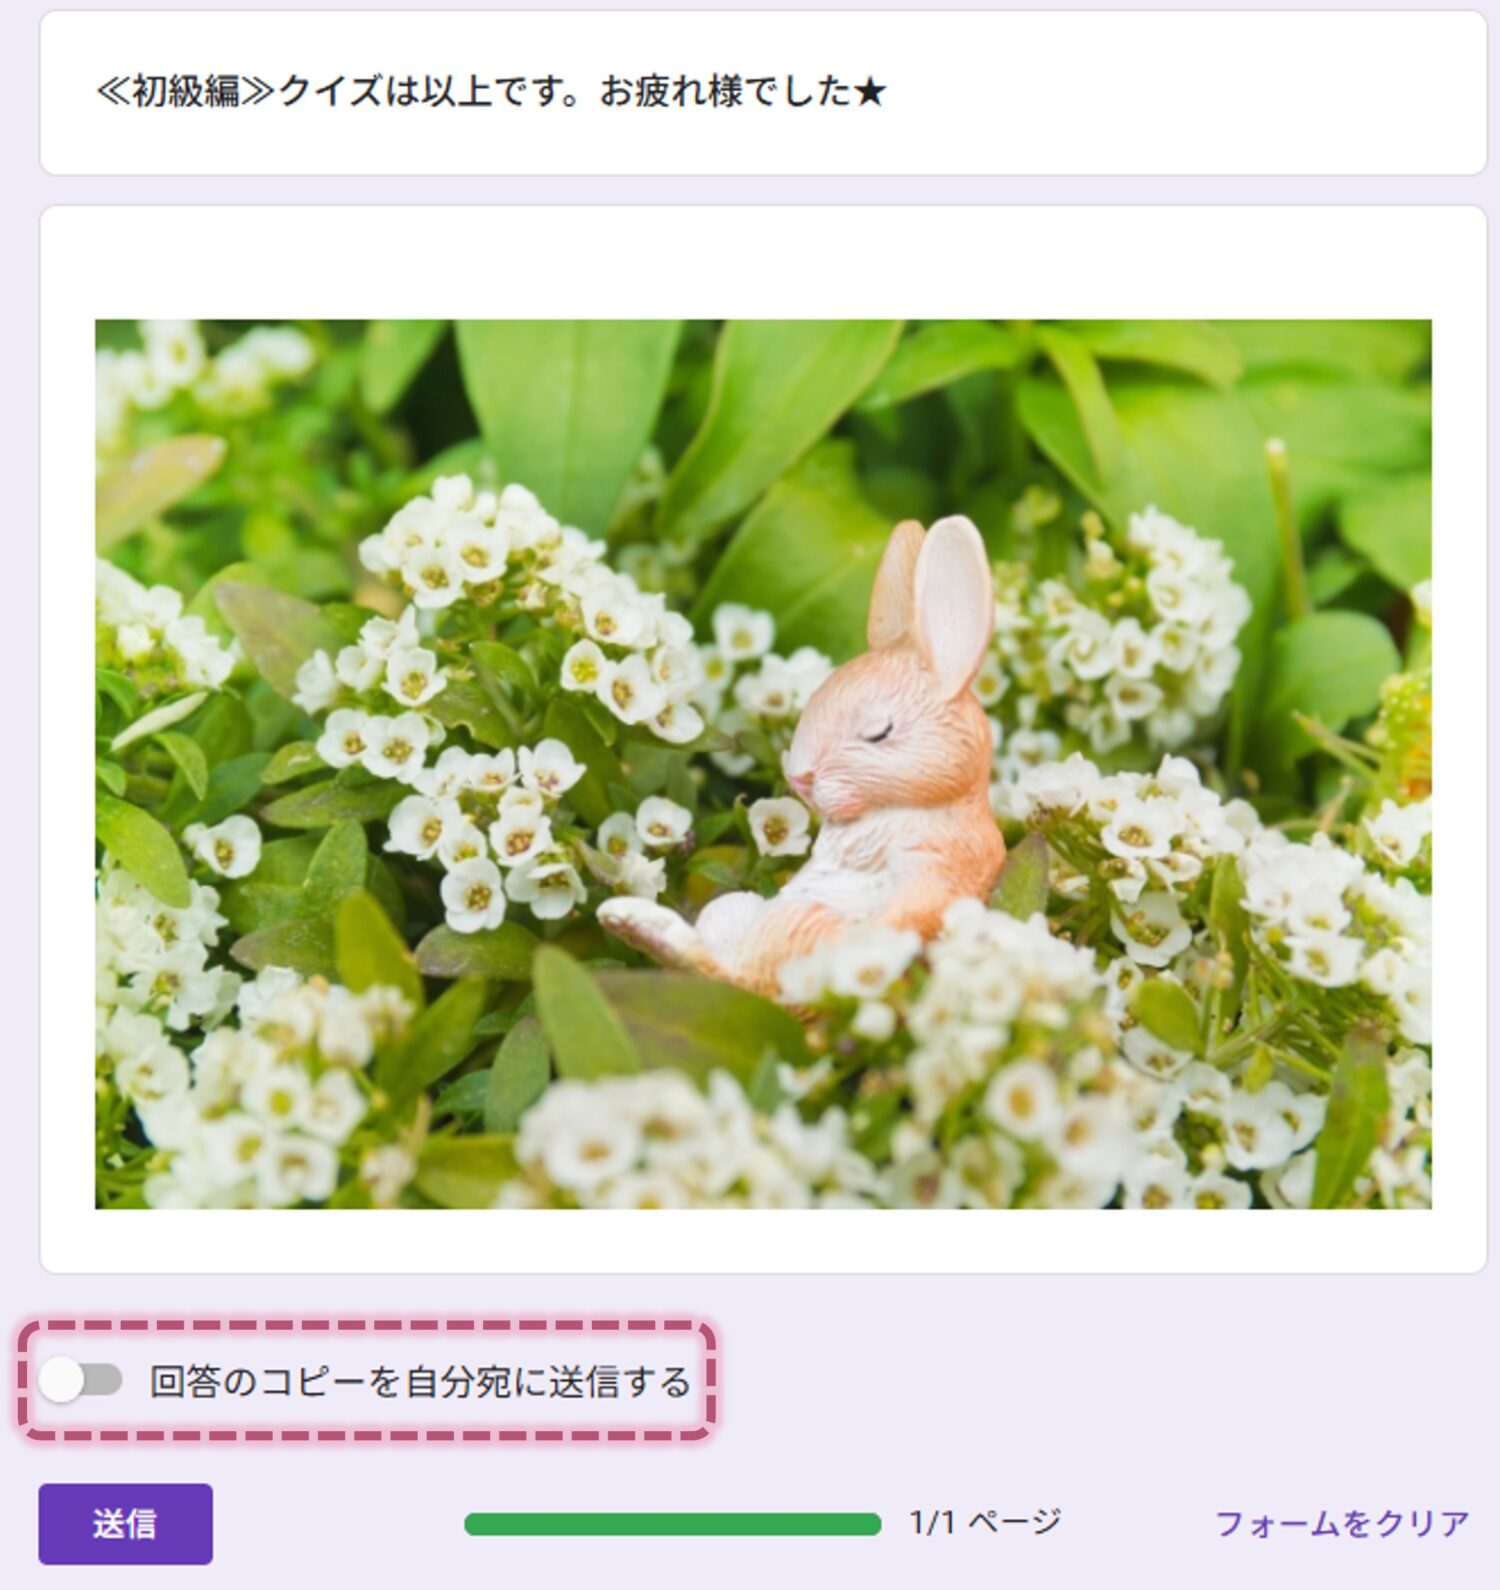This screenshot has width=1500, height=1590.
Task: Click the yellow flower at photo's right edge
Action: click(1408, 730)
